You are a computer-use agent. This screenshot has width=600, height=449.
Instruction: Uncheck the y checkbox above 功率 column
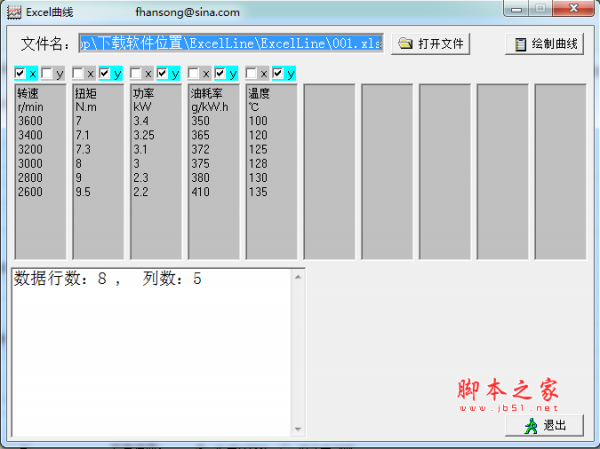tap(162, 73)
